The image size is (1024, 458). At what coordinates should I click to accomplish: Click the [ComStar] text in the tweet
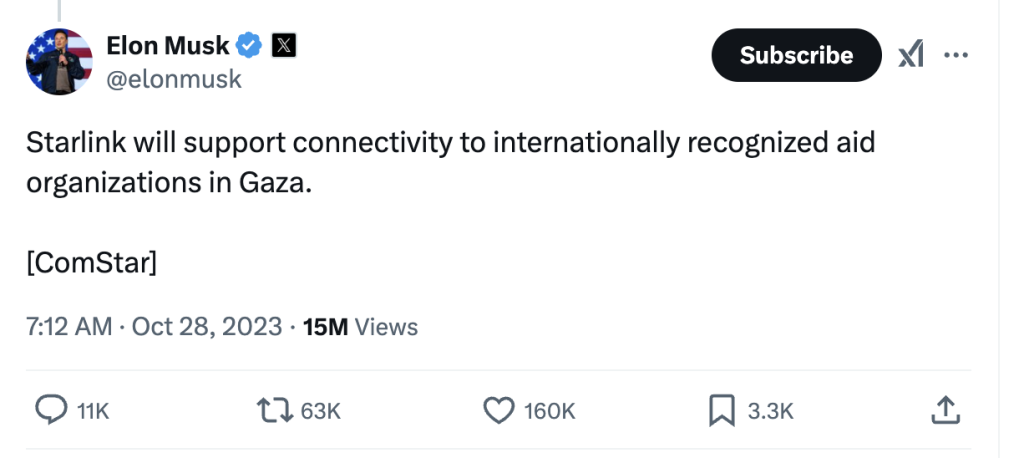[92, 264]
